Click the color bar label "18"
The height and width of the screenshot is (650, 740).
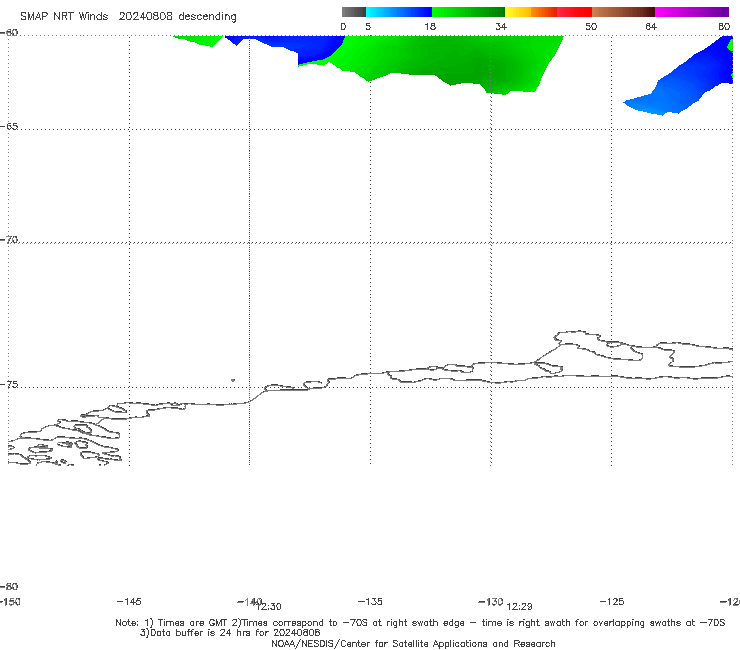point(430,26)
